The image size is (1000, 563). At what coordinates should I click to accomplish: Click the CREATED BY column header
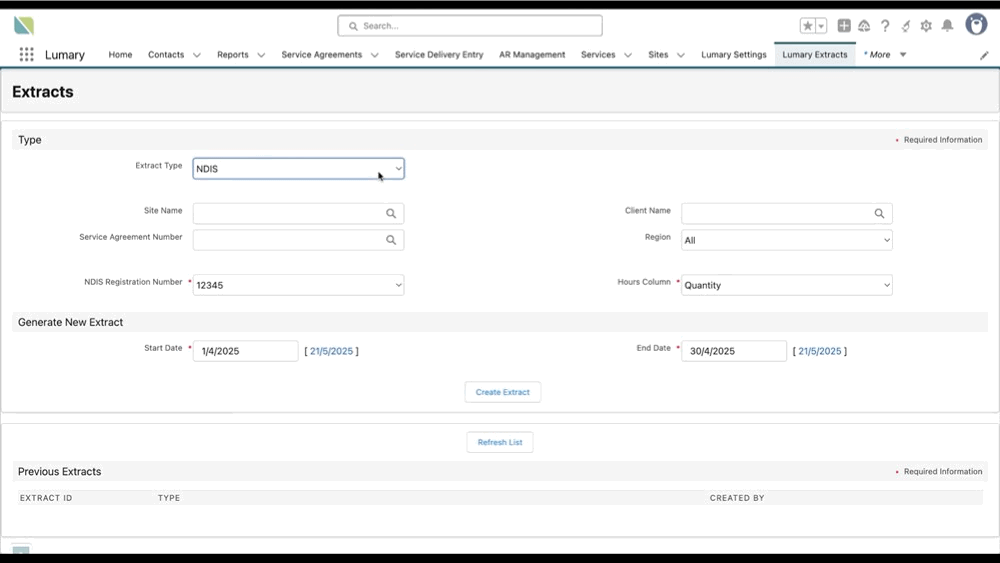(737, 498)
